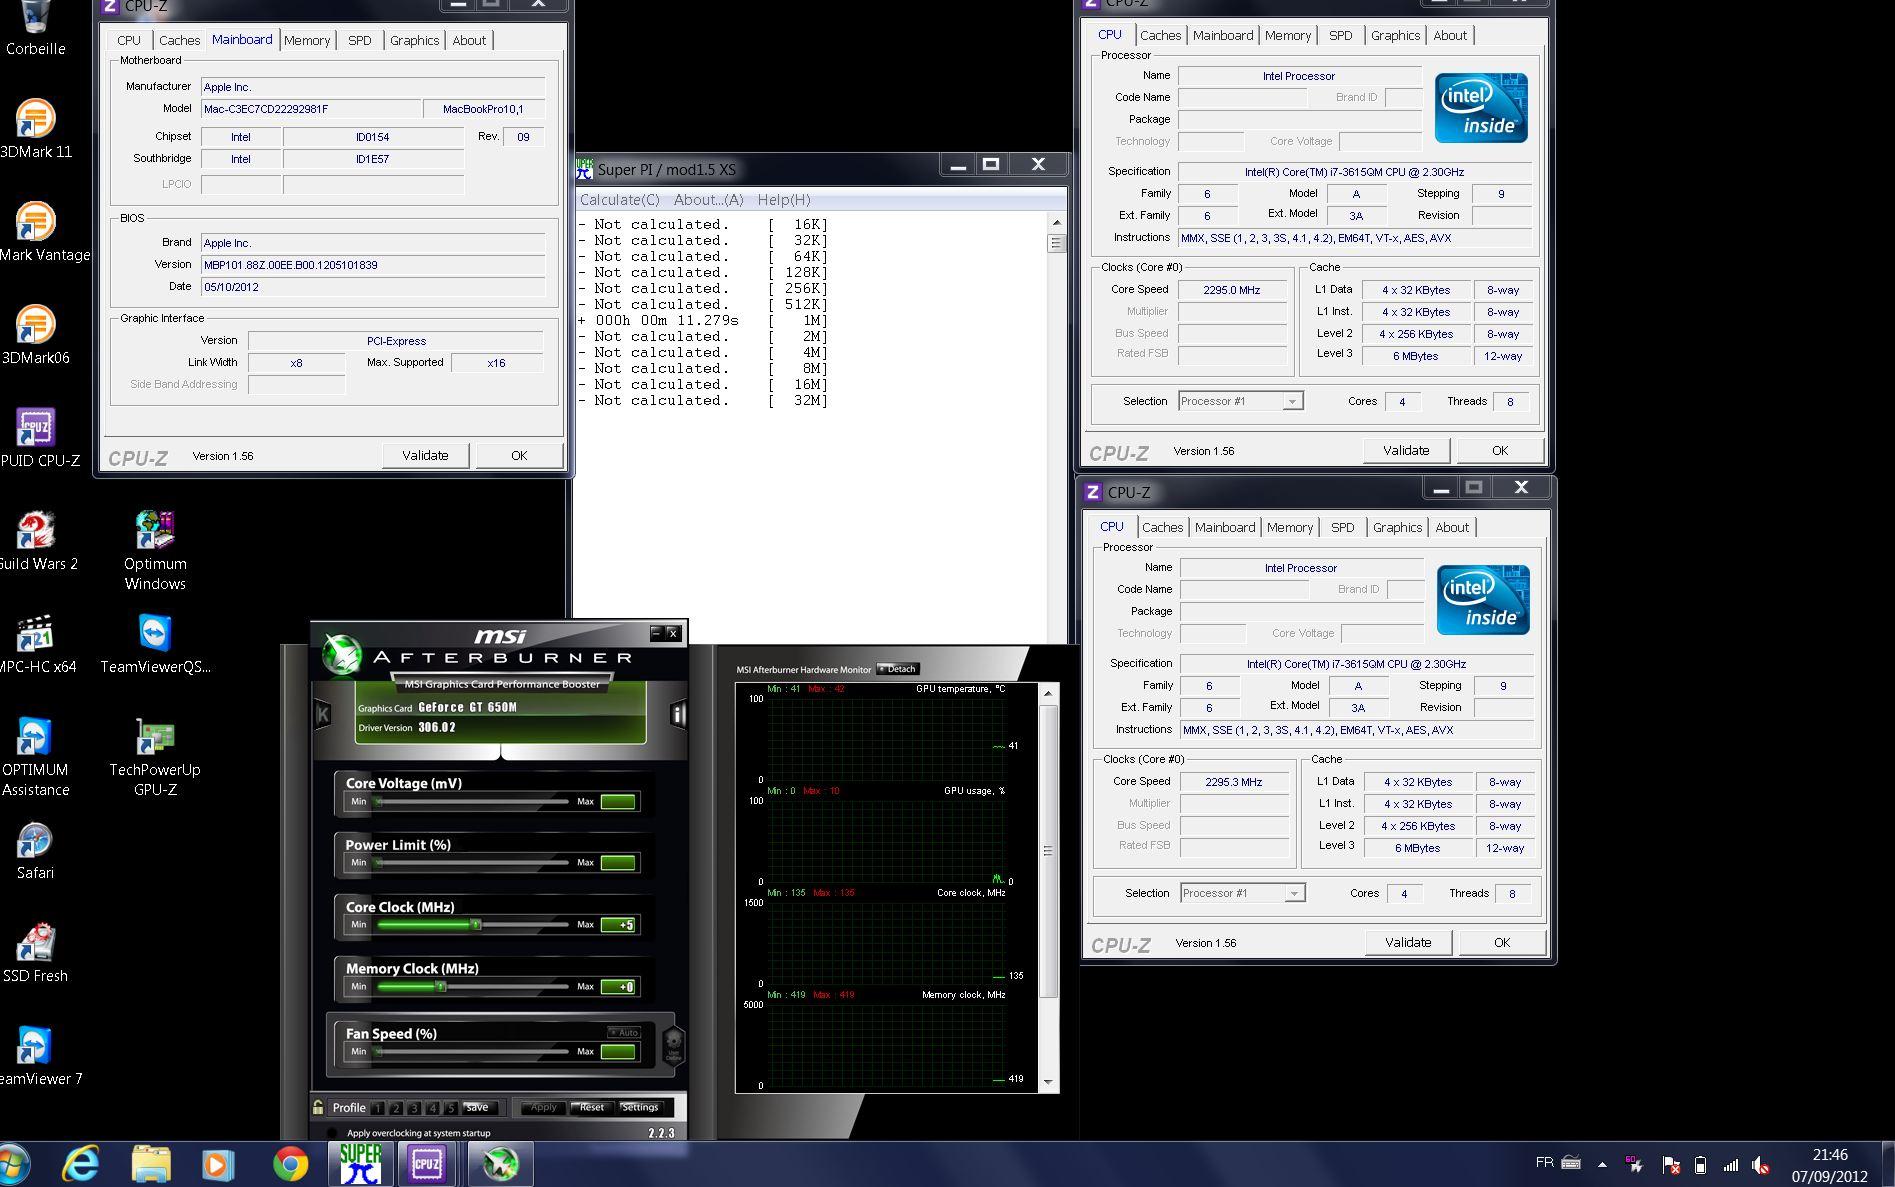Image resolution: width=1895 pixels, height=1187 pixels.
Task: Open clock and date in taskbar
Action: click(1829, 1165)
